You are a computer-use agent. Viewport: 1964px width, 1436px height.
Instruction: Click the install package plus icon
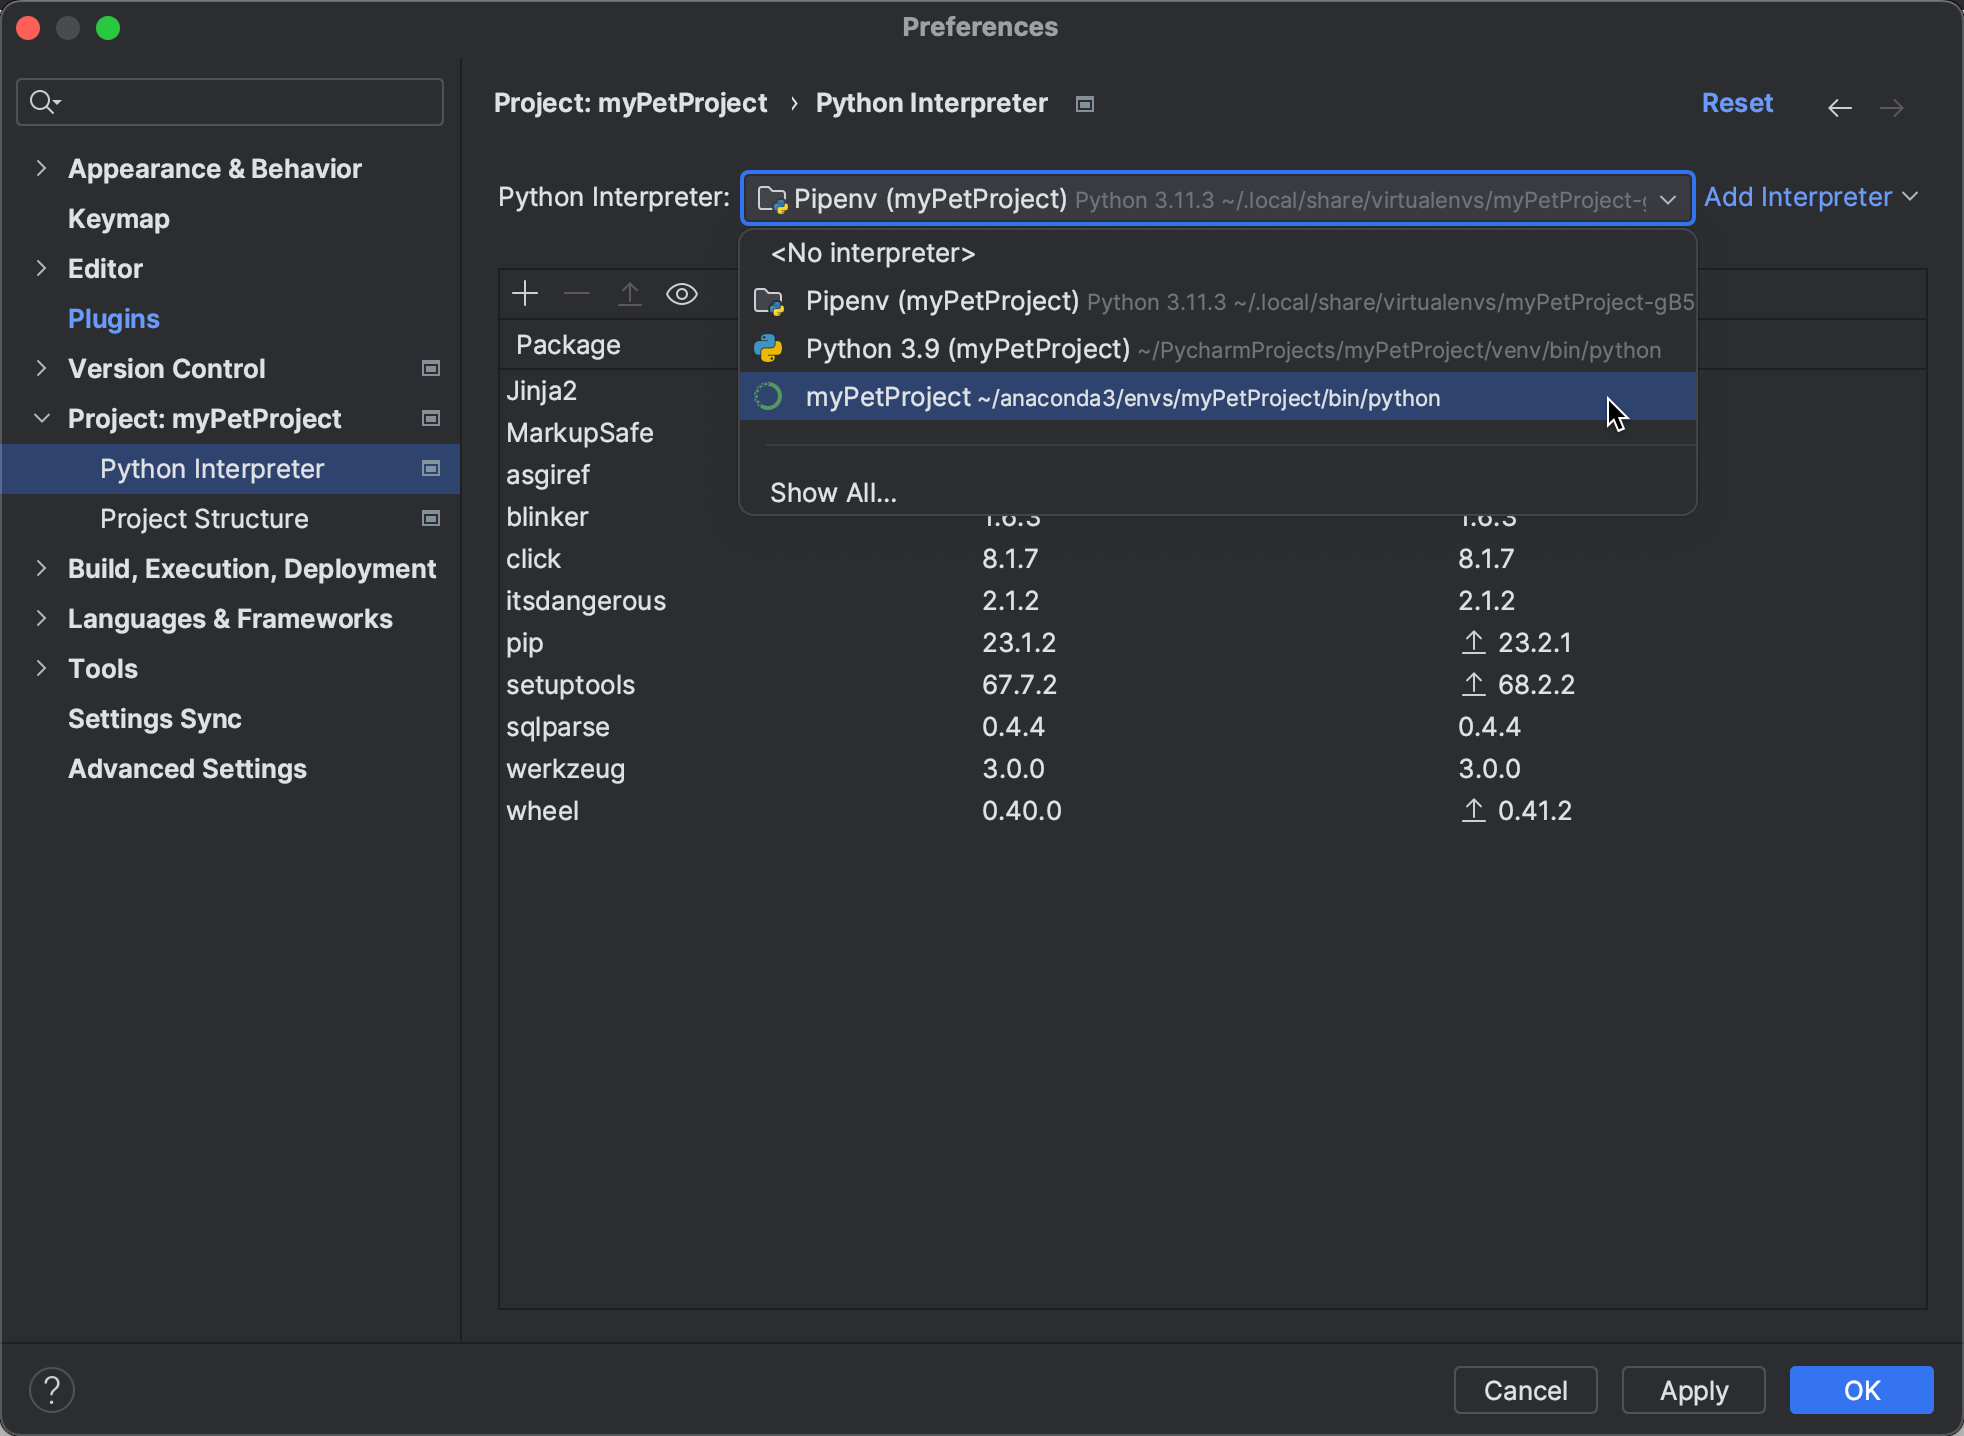click(524, 293)
